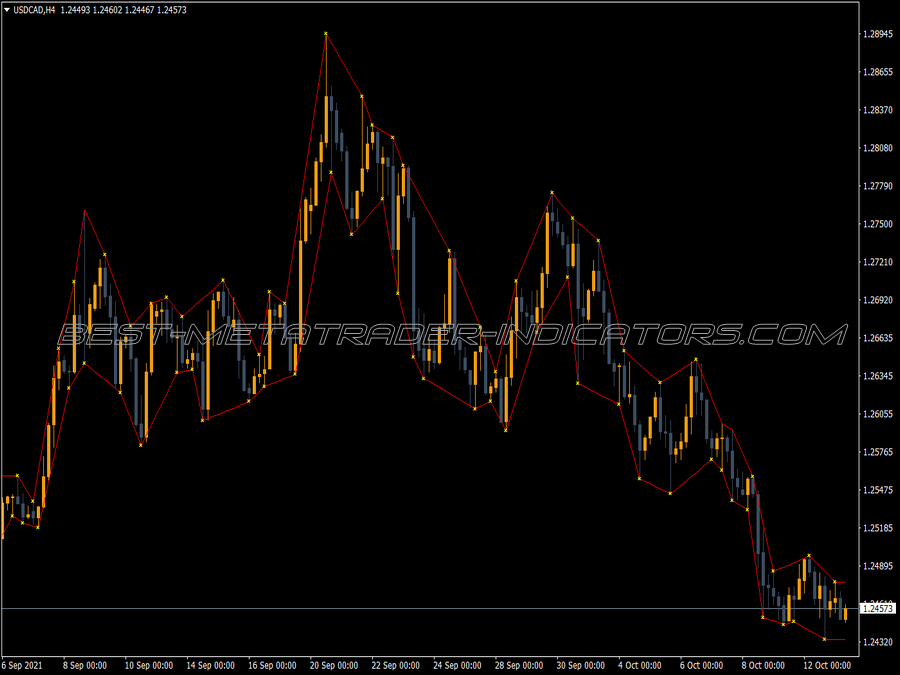Image resolution: width=900 pixels, height=675 pixels.
Task: Click price level 1.28080 on scale
Action: pos(878,148)
